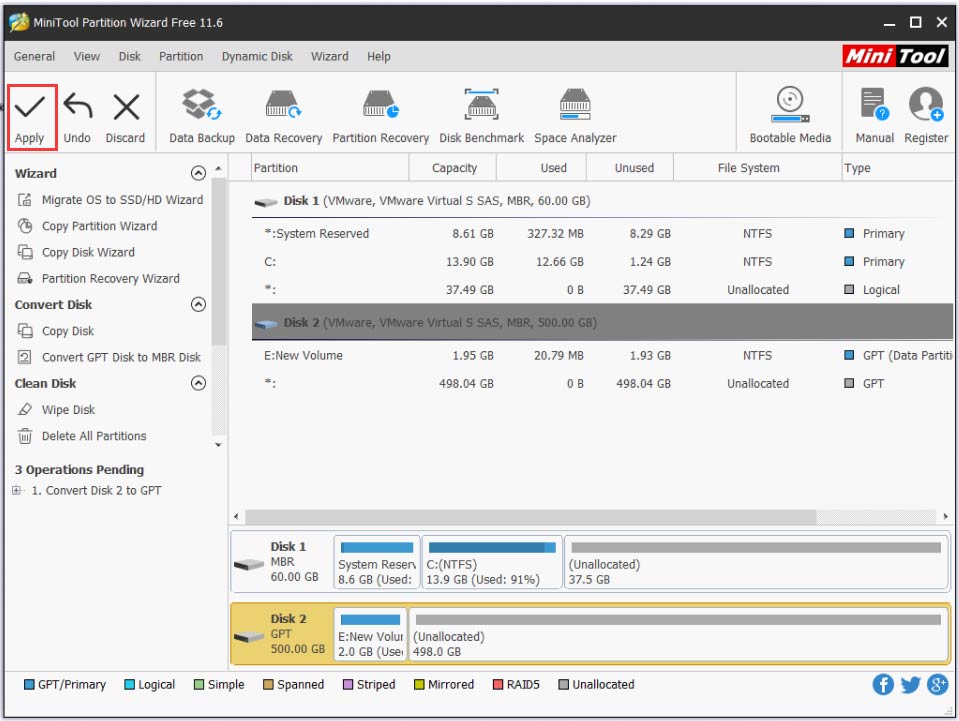Select the Disk 2 header row
Image resolution: width=959 pixels, height=721 pixels.
click(x=602, y=322)
